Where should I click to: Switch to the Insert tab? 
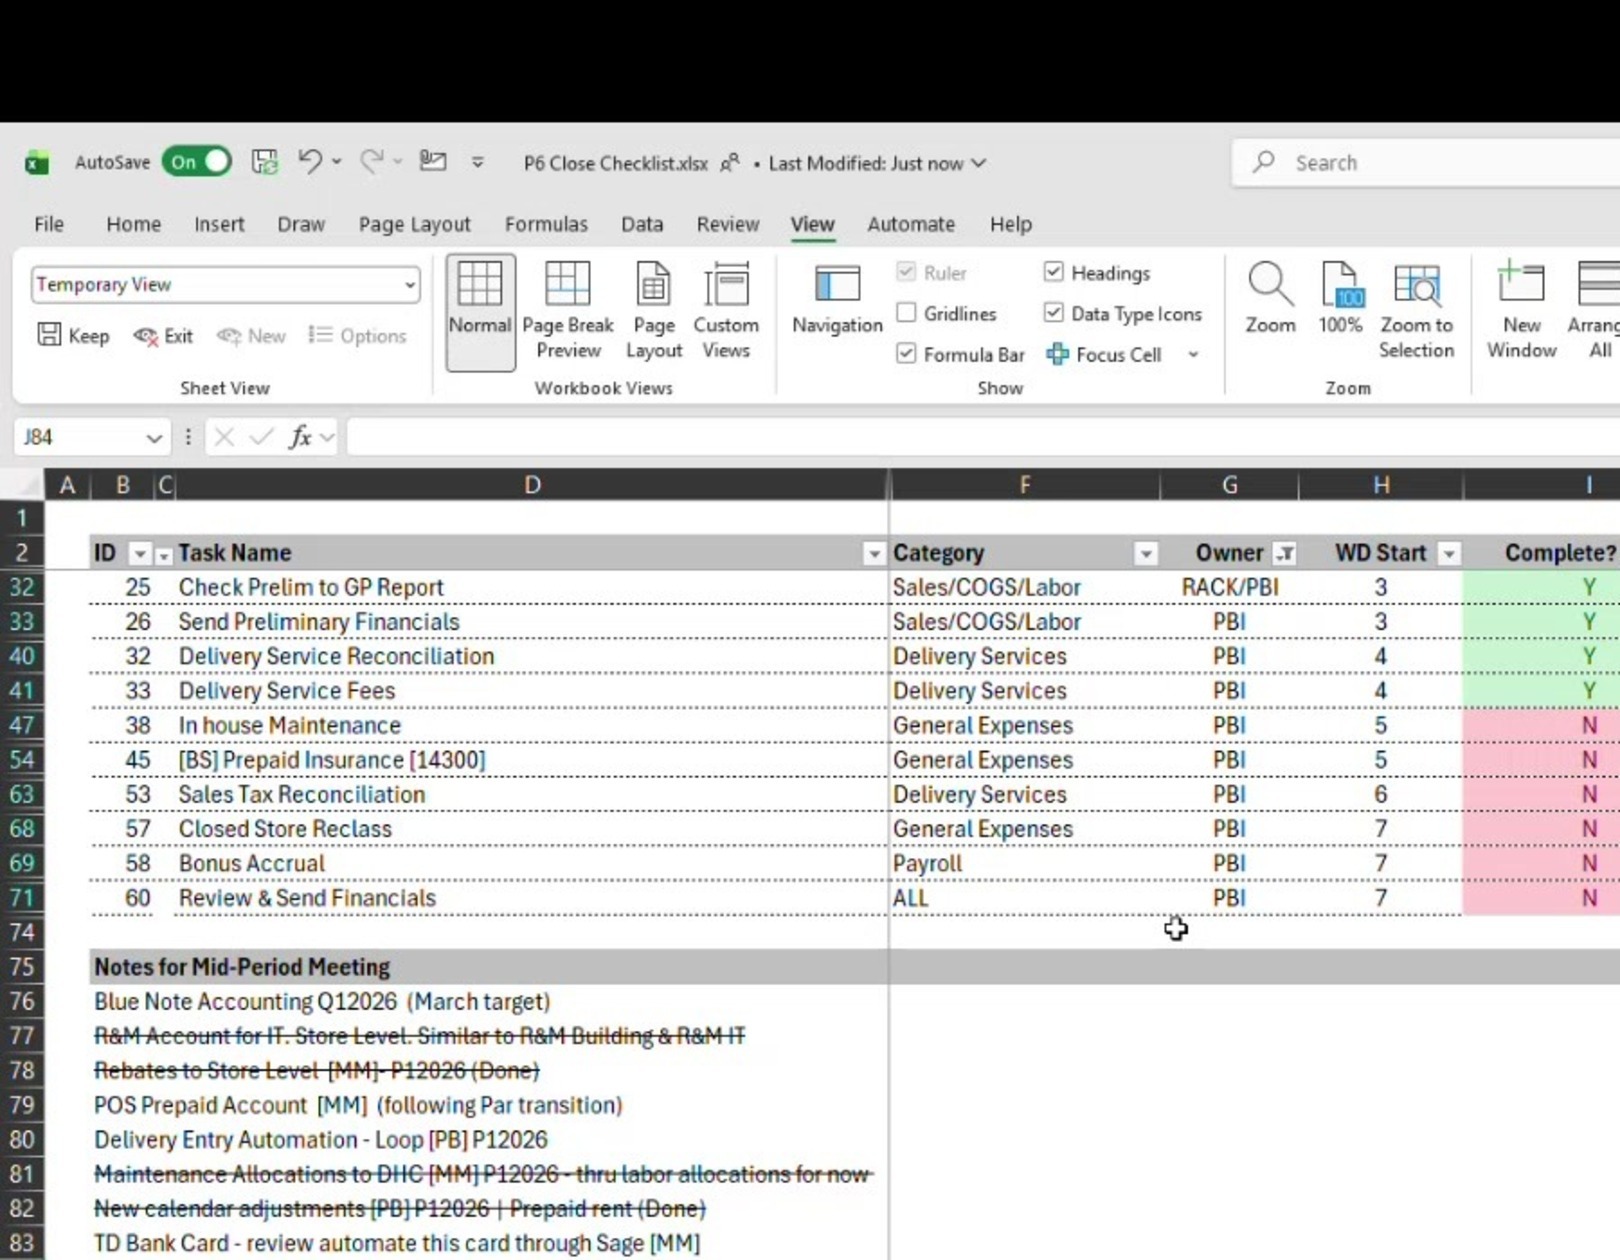(x=219, y=224)
